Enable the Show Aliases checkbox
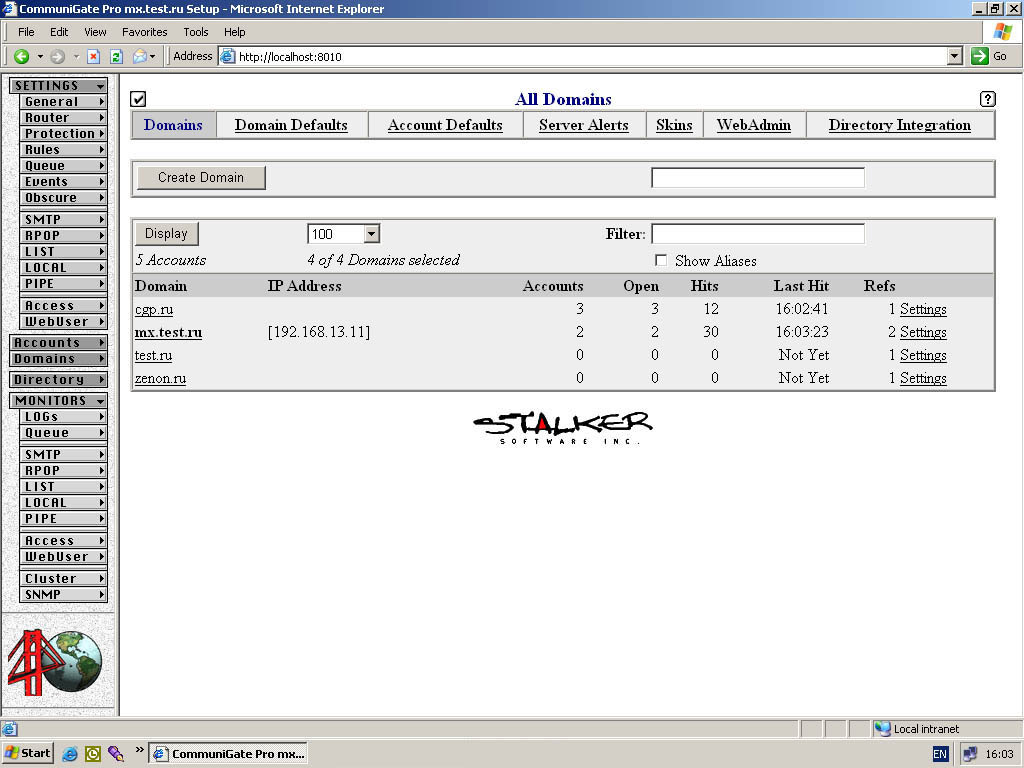The width and height of the screenshot is (1024, 768). click(660, 260)
